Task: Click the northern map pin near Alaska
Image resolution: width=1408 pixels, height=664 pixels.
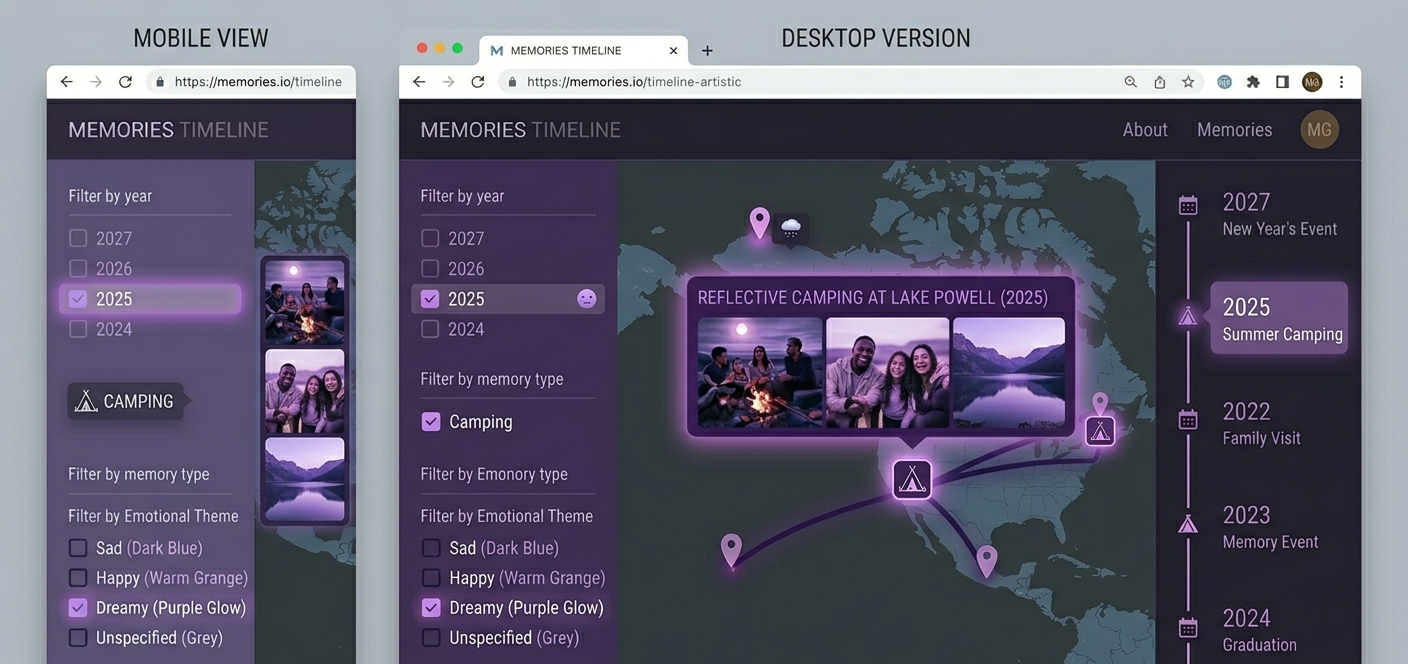Action: point(760,224)
